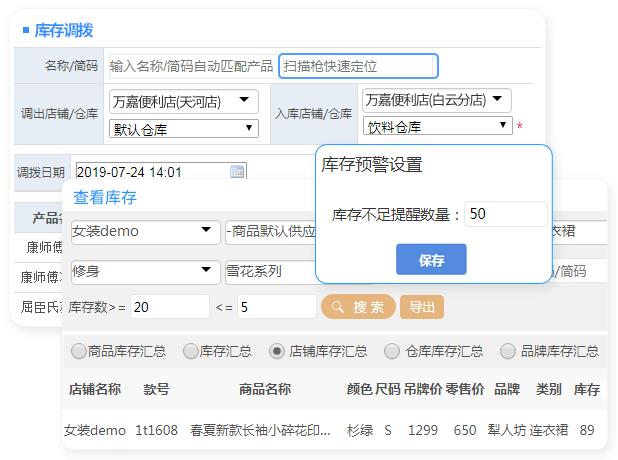Viewport: 618px width, 460px height.
Task: Click the 春夏新款长袖小碎花印... product name
Action: coord(260,430)
